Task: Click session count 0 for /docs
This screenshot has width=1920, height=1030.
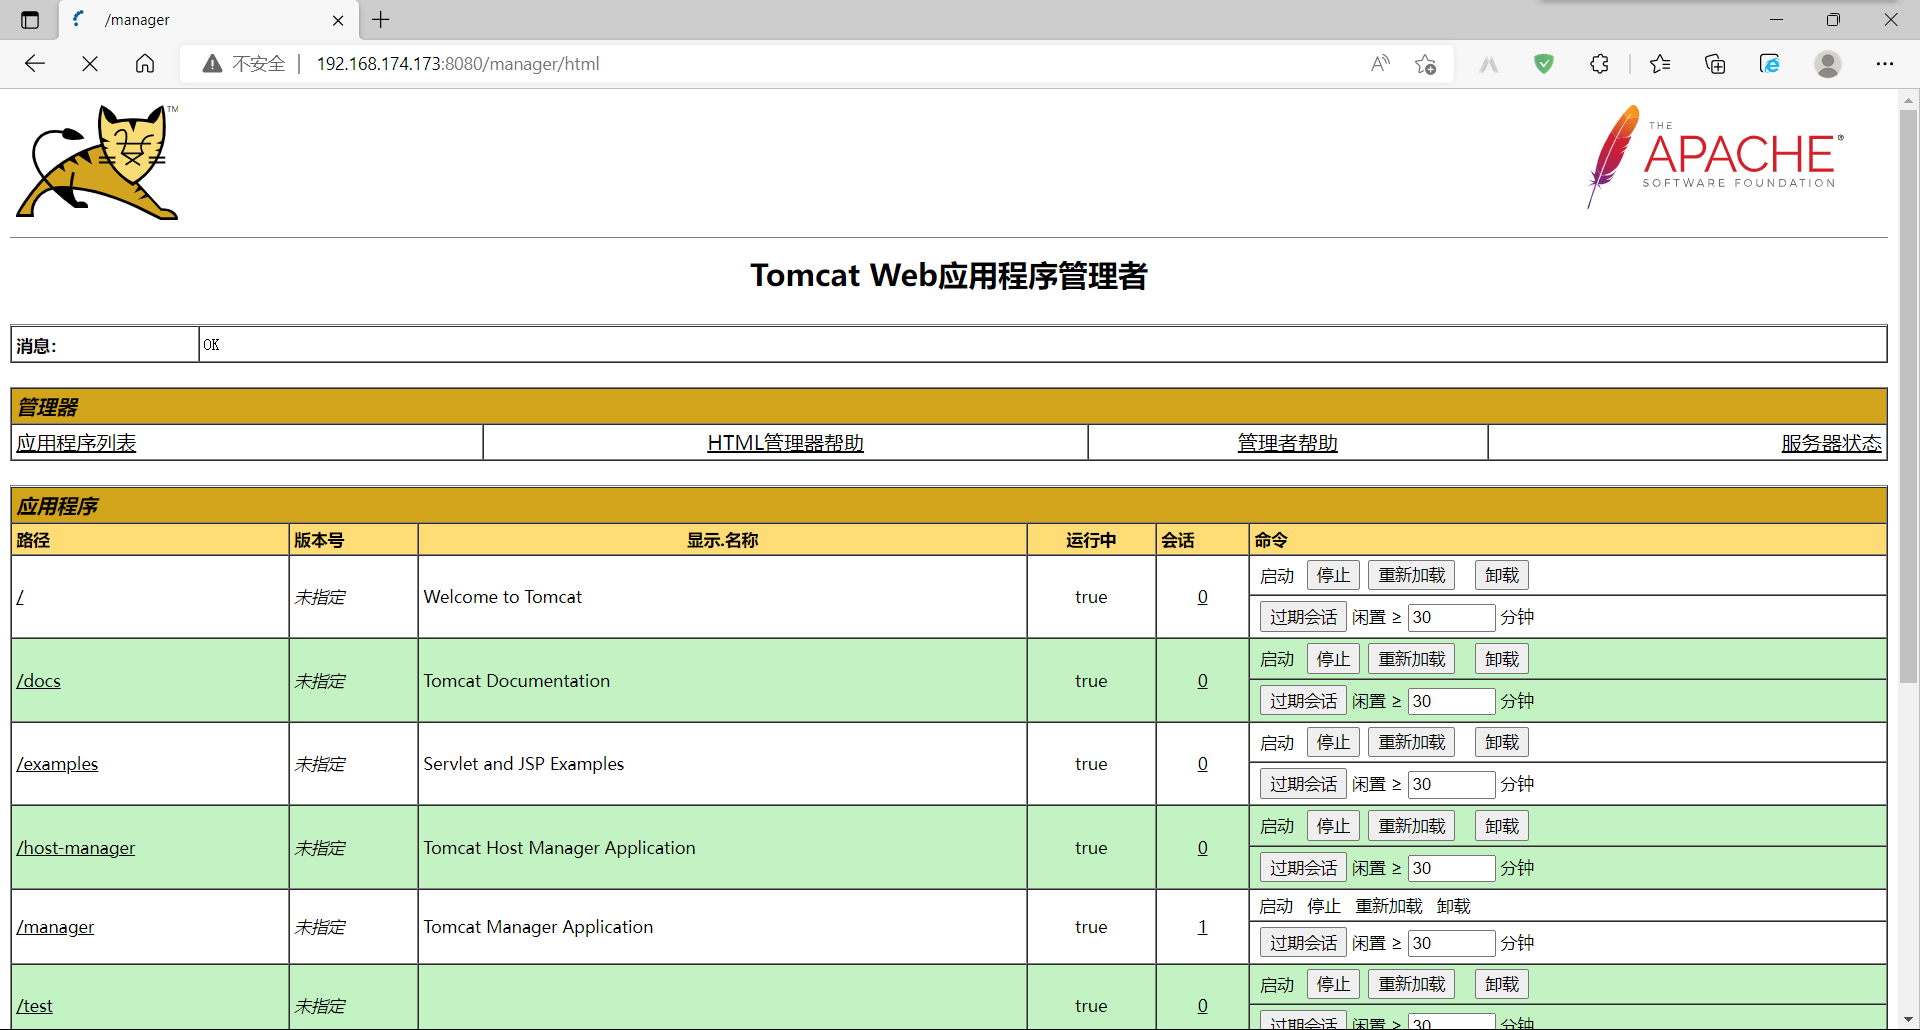Action: [1202, 681]
